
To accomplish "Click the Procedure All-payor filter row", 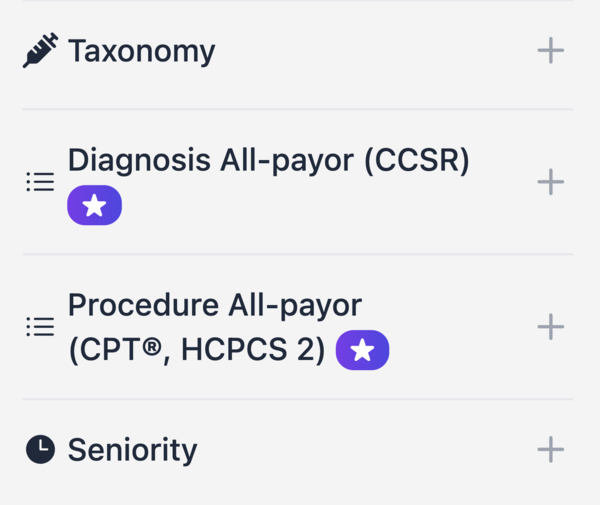I will (298, 327).
